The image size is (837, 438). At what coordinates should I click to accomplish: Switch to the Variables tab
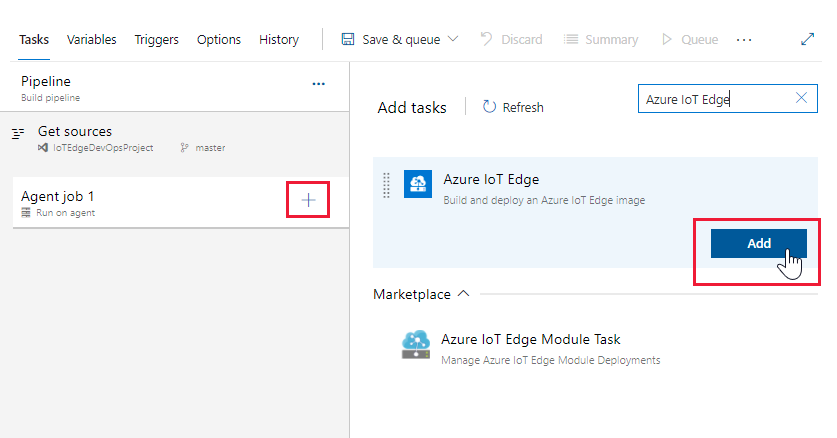(91, 40)
